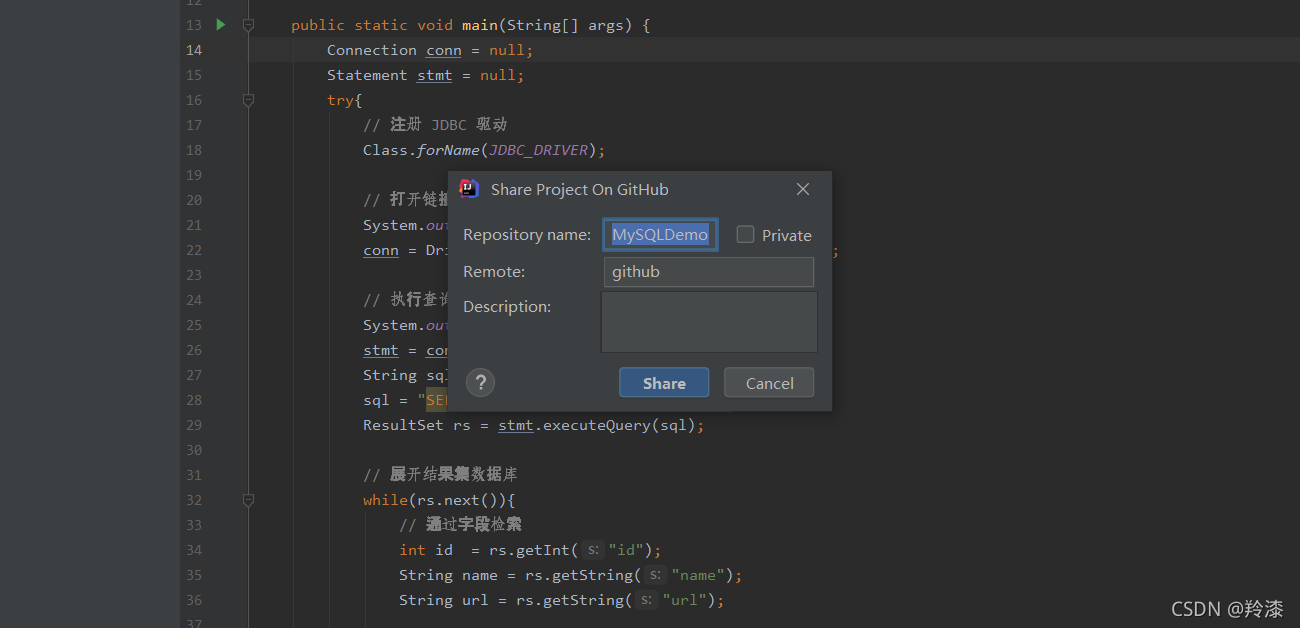
Task: Click the 'public static void main' declaration
Action: [x=471, y=25]
